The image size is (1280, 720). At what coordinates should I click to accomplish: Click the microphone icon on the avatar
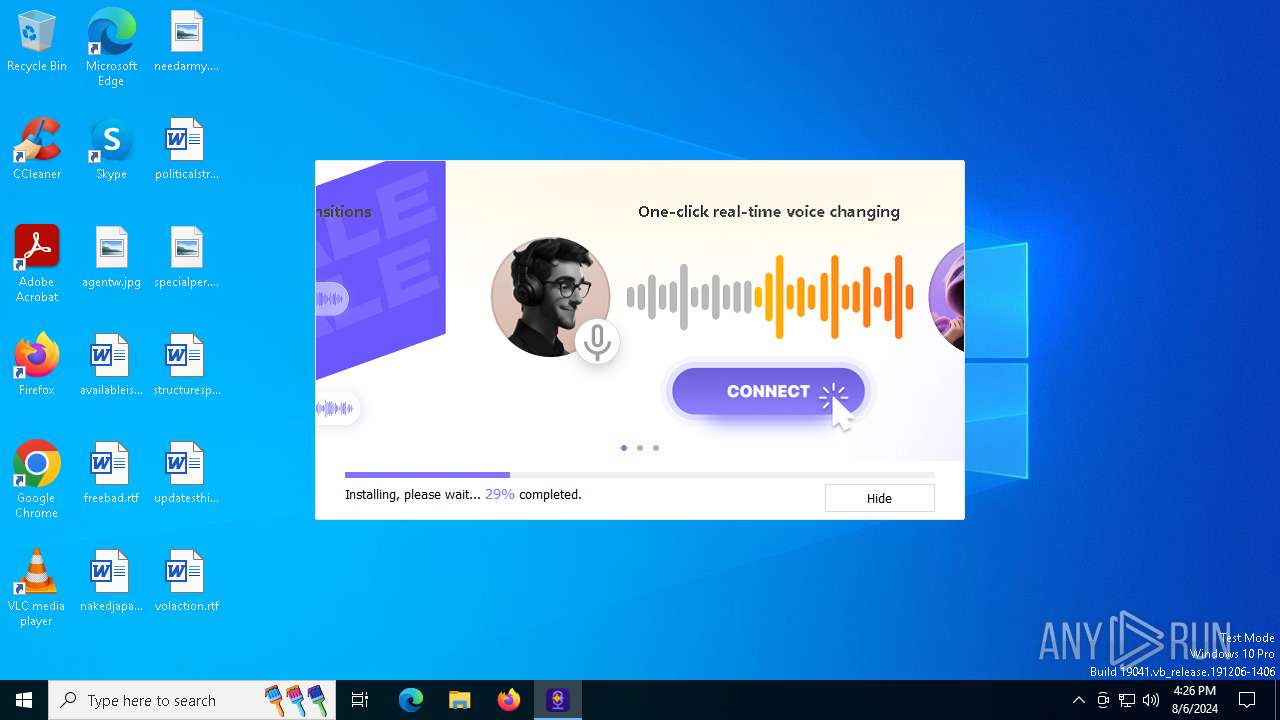pos(597,342)
